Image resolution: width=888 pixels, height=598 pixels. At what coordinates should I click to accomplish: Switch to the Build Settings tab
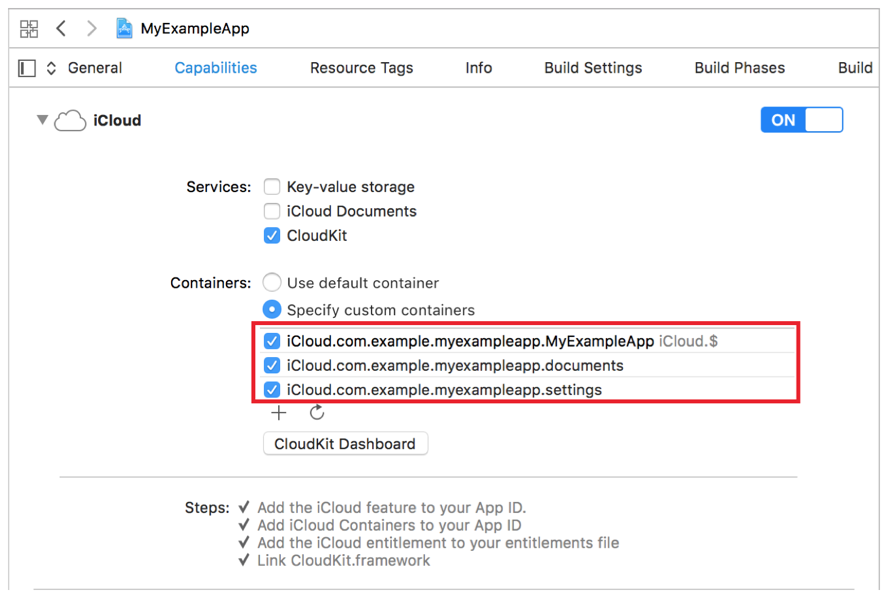click(x=593, y=68)
